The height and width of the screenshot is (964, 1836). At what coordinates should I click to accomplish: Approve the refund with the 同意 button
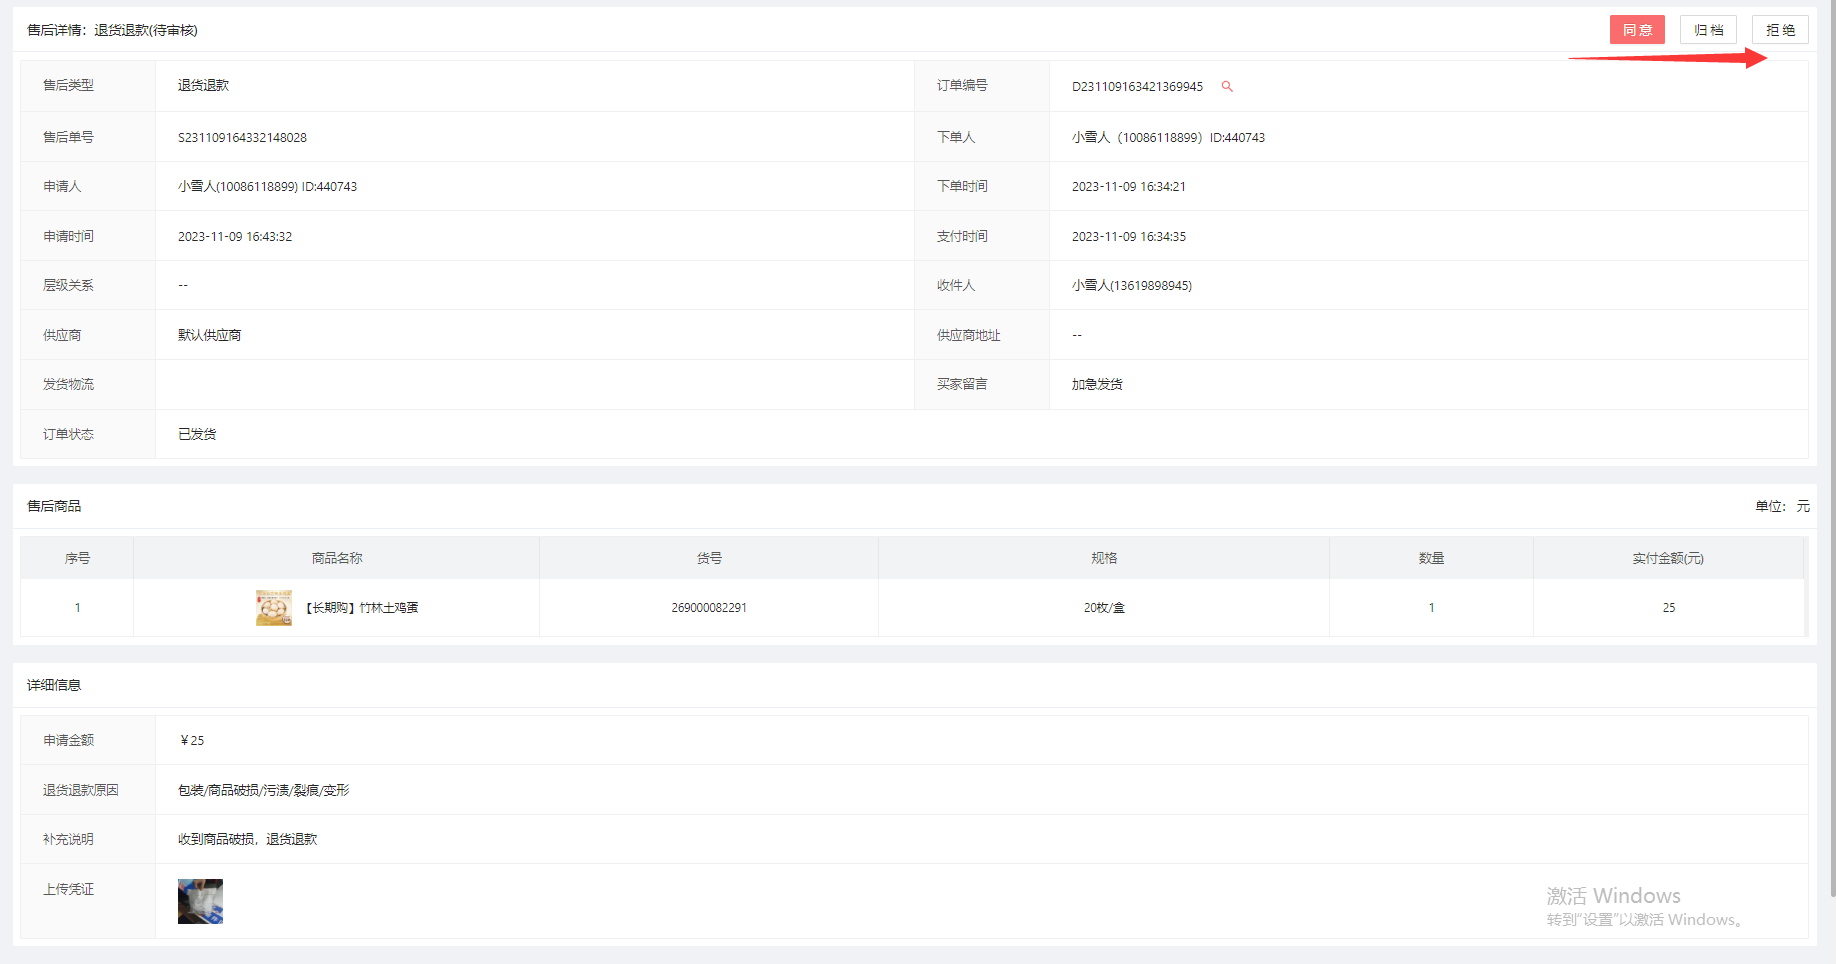click(x=1636, y=30)
